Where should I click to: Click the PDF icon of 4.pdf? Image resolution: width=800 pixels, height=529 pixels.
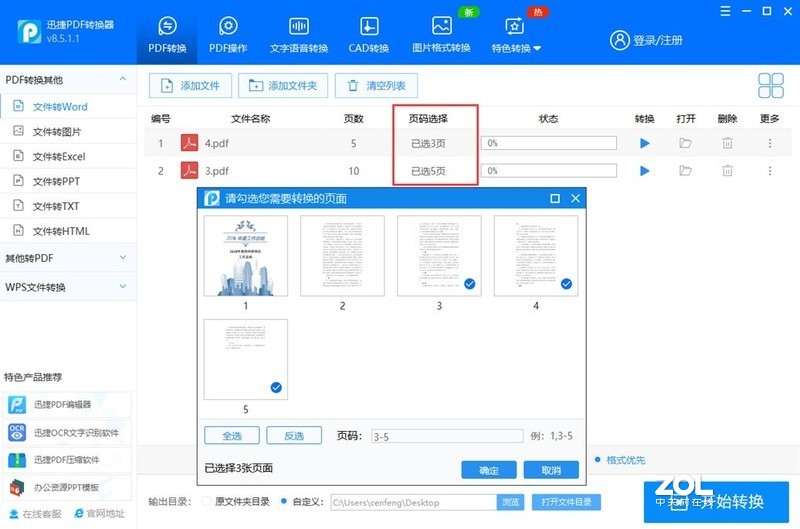[190, 143]
